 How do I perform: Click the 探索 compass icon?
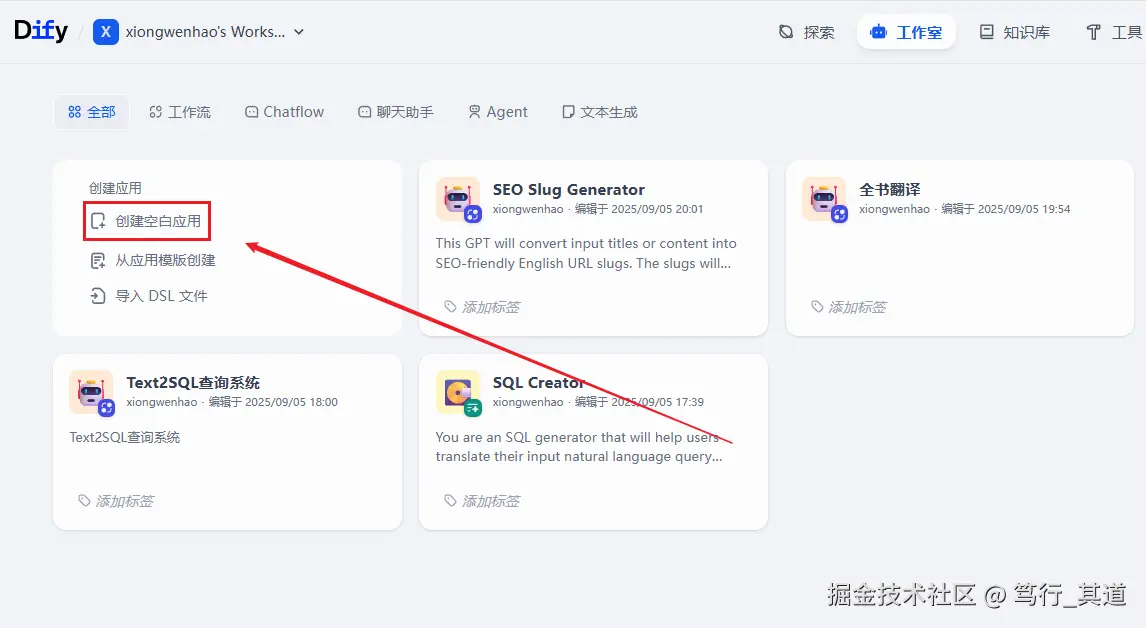click(x=786, y=32)
